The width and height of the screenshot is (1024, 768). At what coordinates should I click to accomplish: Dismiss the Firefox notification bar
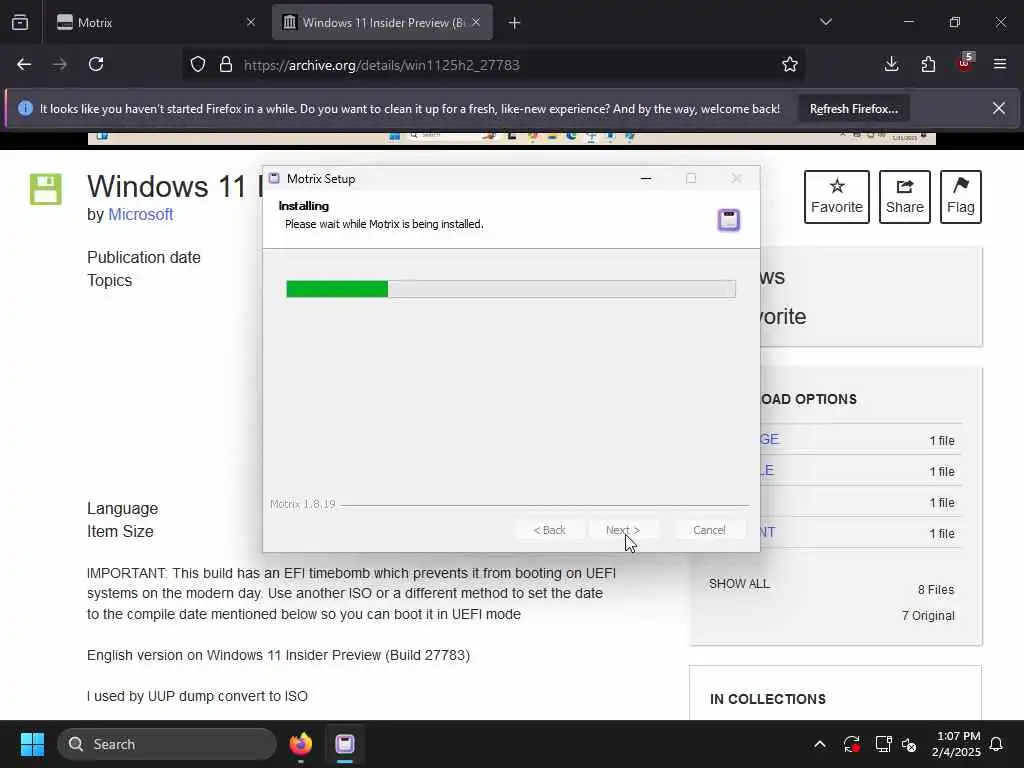tap(999, 108)
